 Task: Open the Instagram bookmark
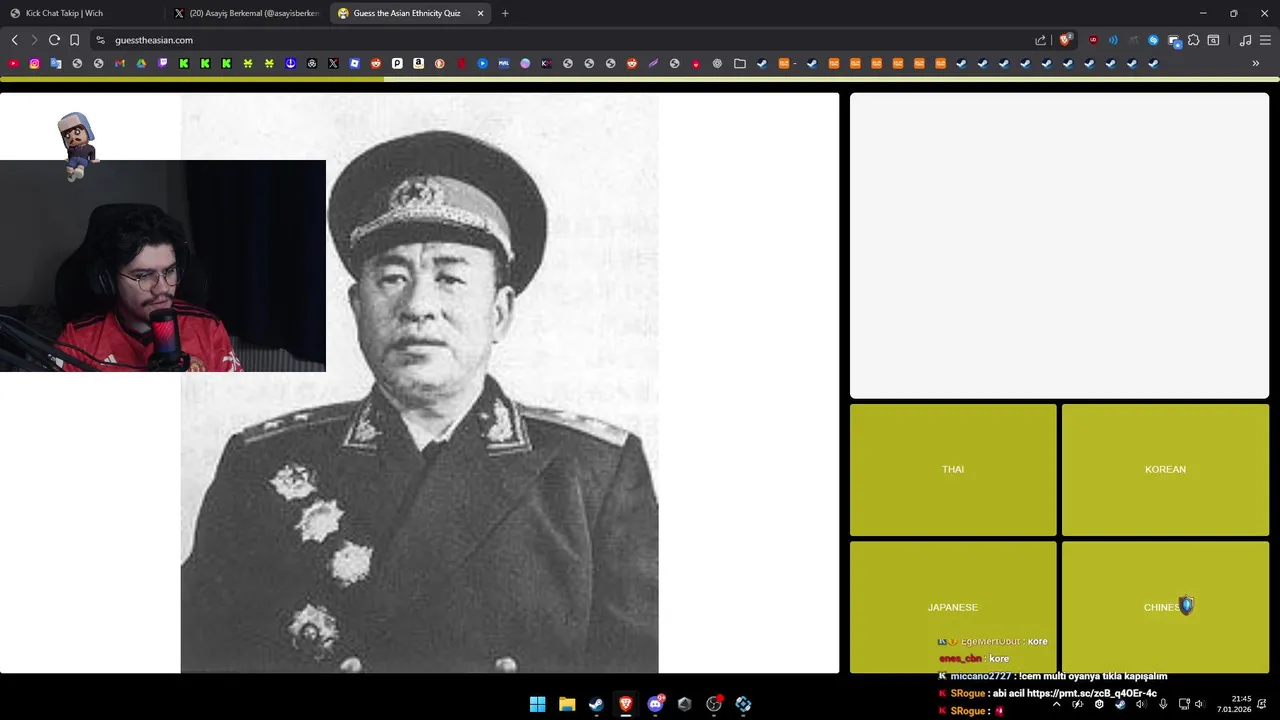[x=34, y=63]
